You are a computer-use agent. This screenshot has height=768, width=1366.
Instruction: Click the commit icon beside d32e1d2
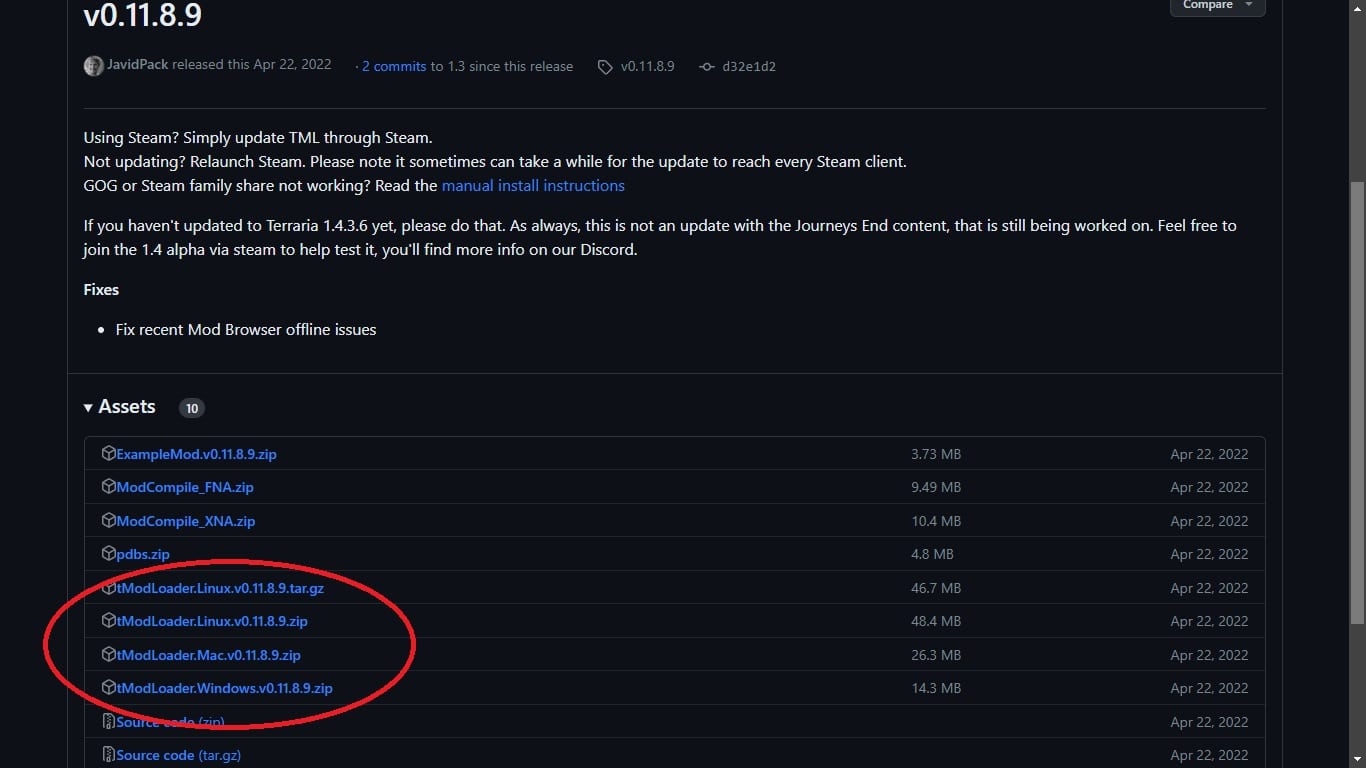pos(707,67)
